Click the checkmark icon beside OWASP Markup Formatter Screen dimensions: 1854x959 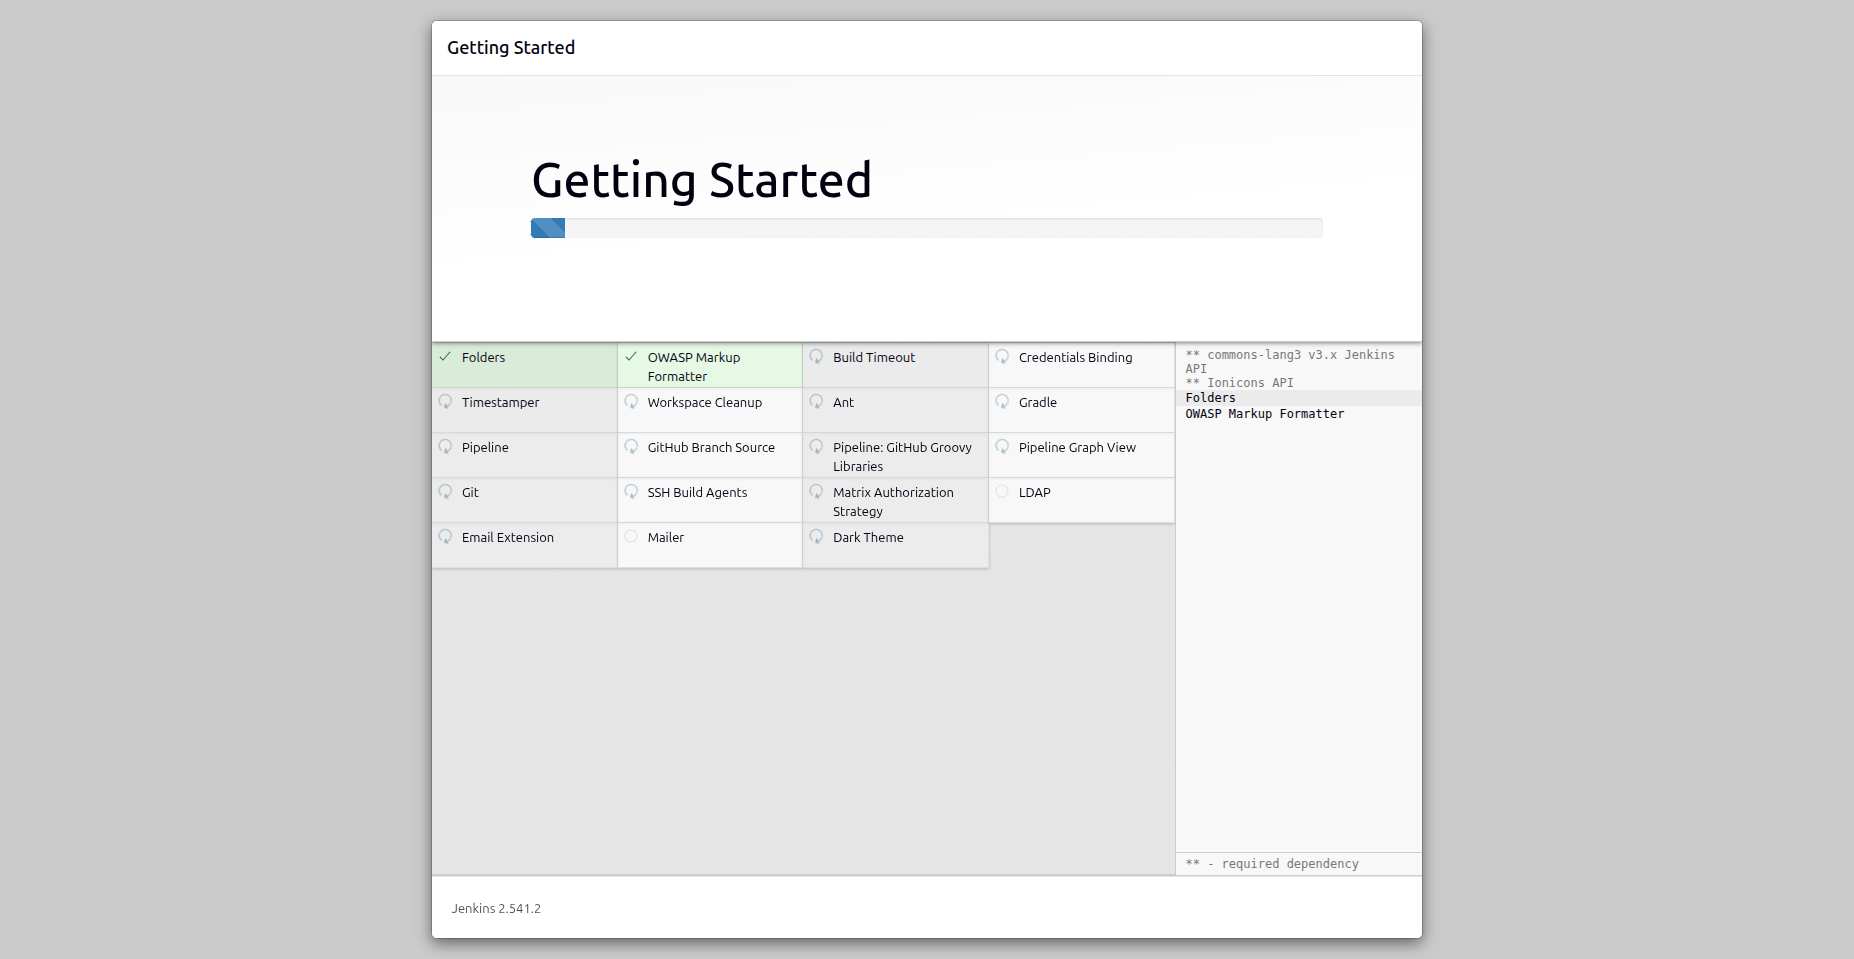631,357
